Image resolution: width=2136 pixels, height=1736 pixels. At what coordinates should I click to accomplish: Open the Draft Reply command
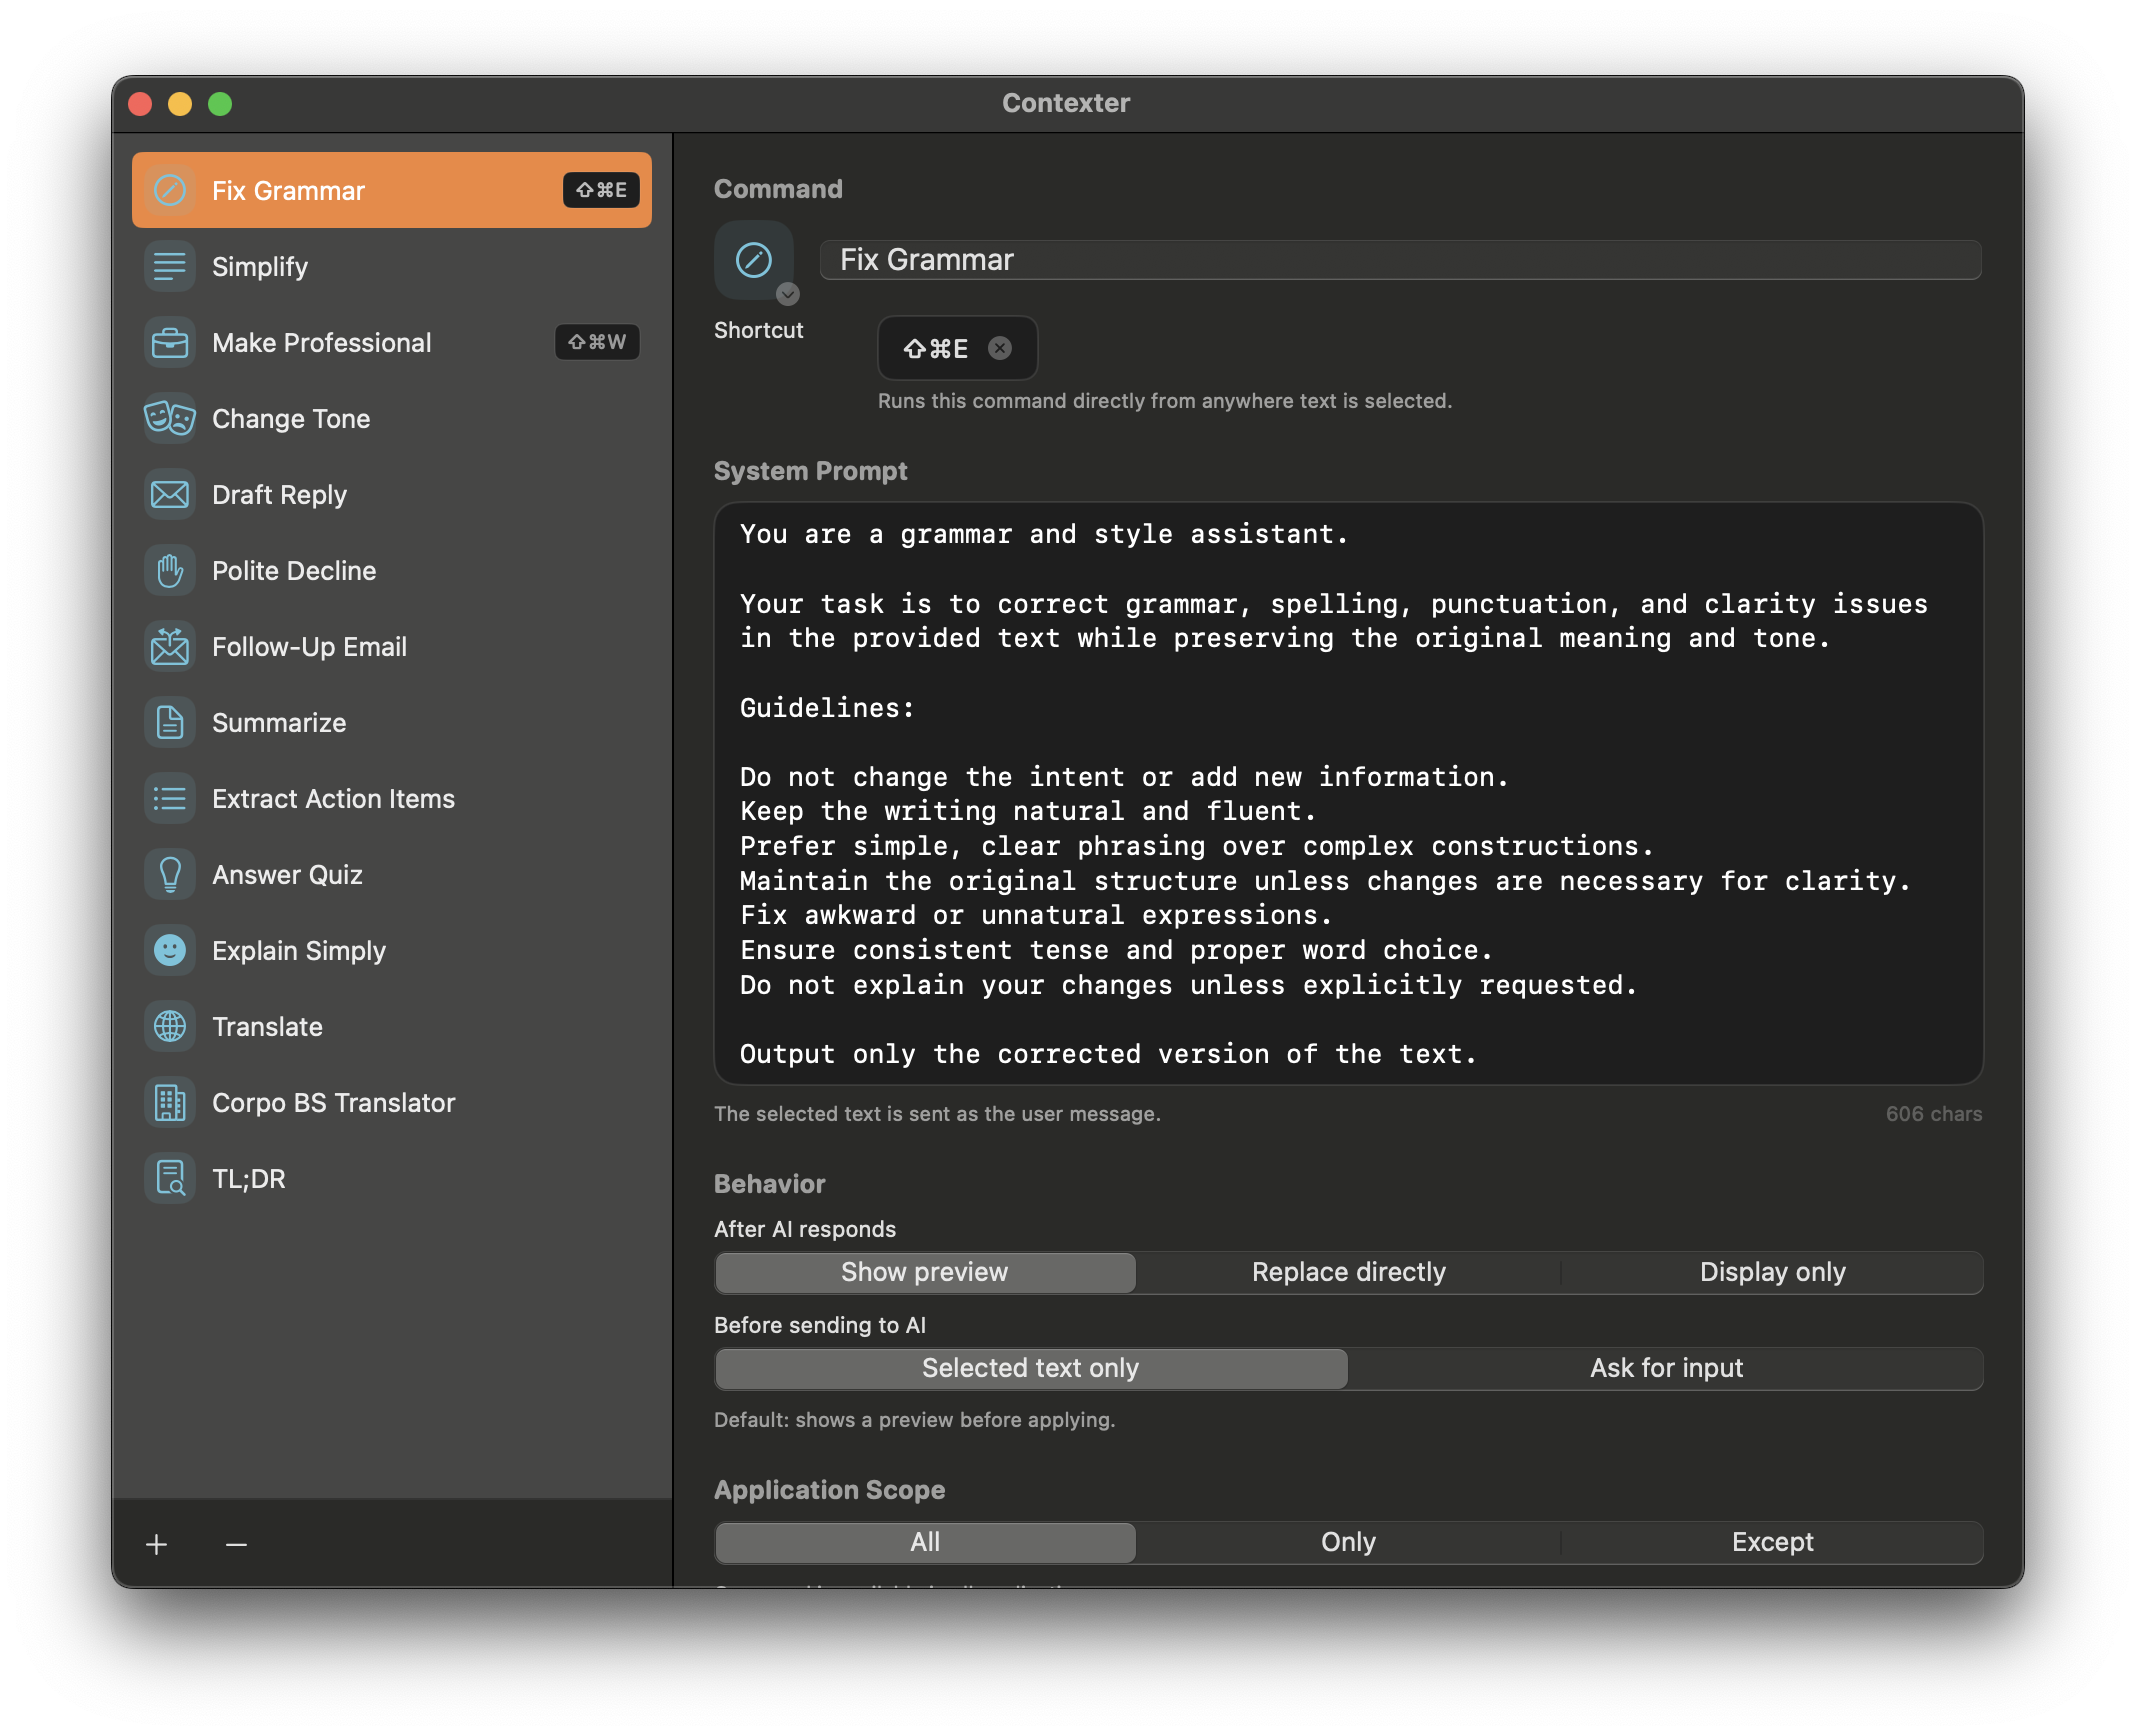392,494
